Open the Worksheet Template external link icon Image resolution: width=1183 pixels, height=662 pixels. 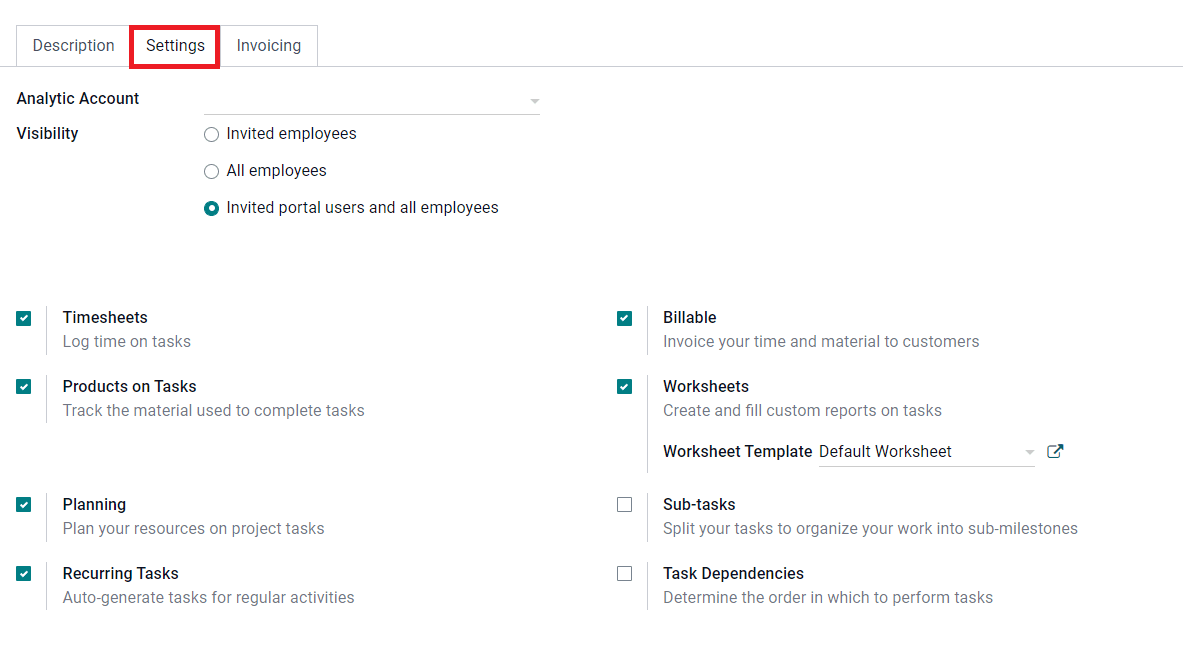[1054, 451]
